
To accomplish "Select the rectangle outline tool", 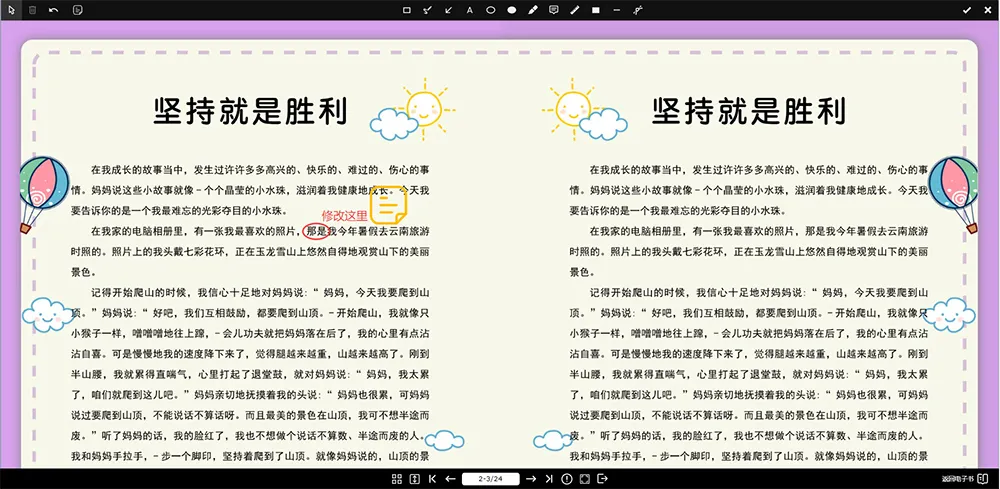I will pos(407,10).
